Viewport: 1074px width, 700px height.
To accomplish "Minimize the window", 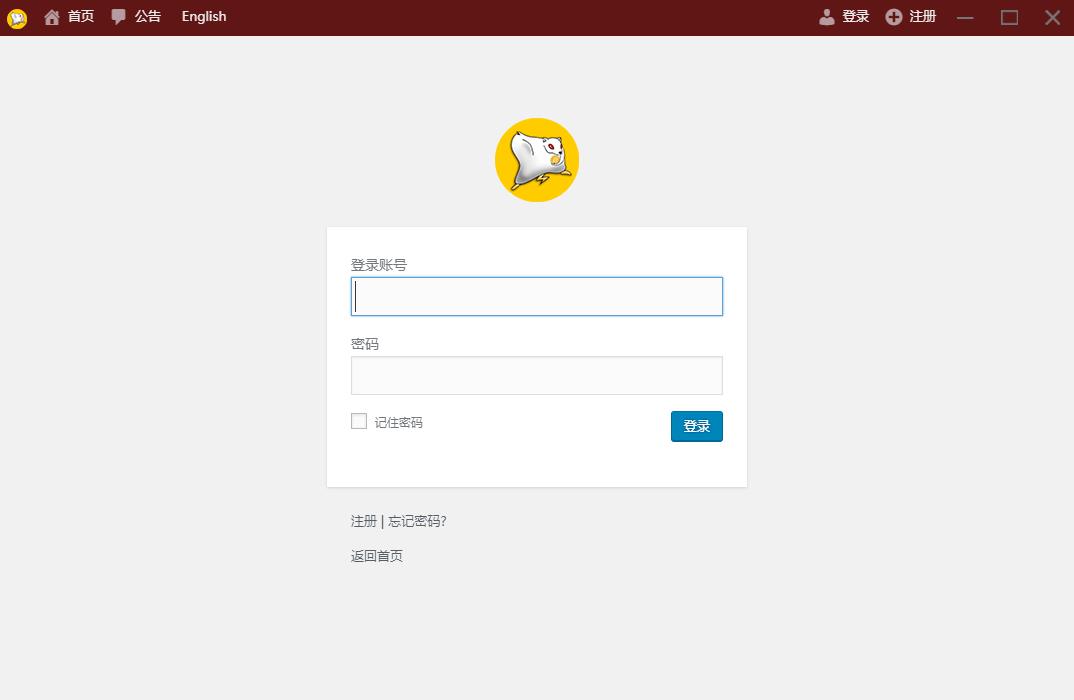I will pos(965,18).
